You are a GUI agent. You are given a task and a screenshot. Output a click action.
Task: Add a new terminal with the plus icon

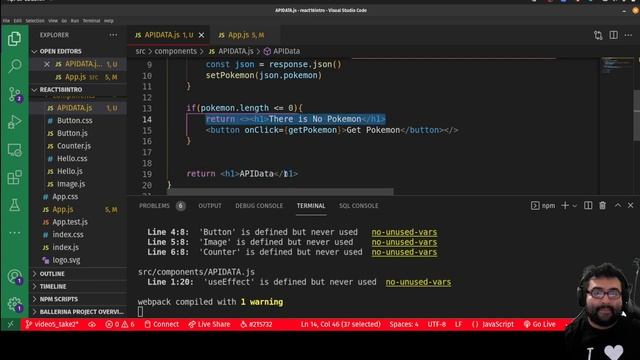[x=565, y=206]
